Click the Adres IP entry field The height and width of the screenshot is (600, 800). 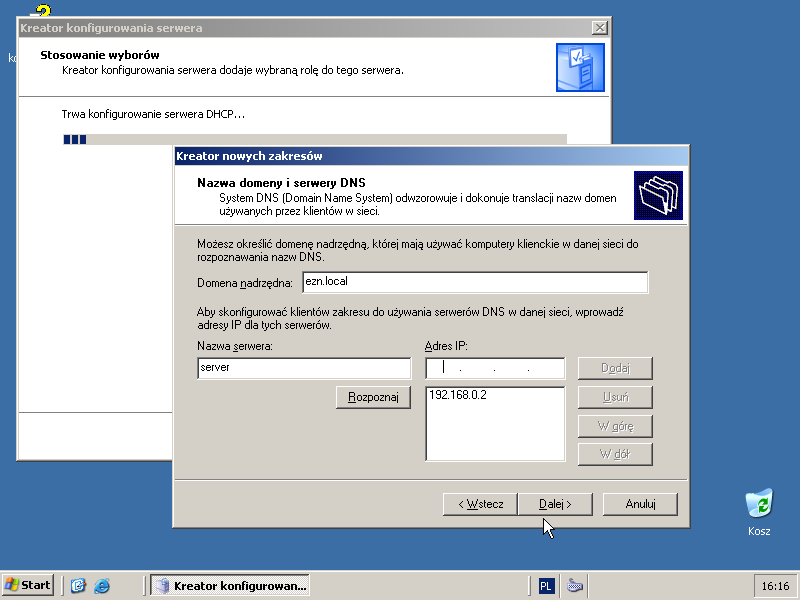tap(495, 368)
